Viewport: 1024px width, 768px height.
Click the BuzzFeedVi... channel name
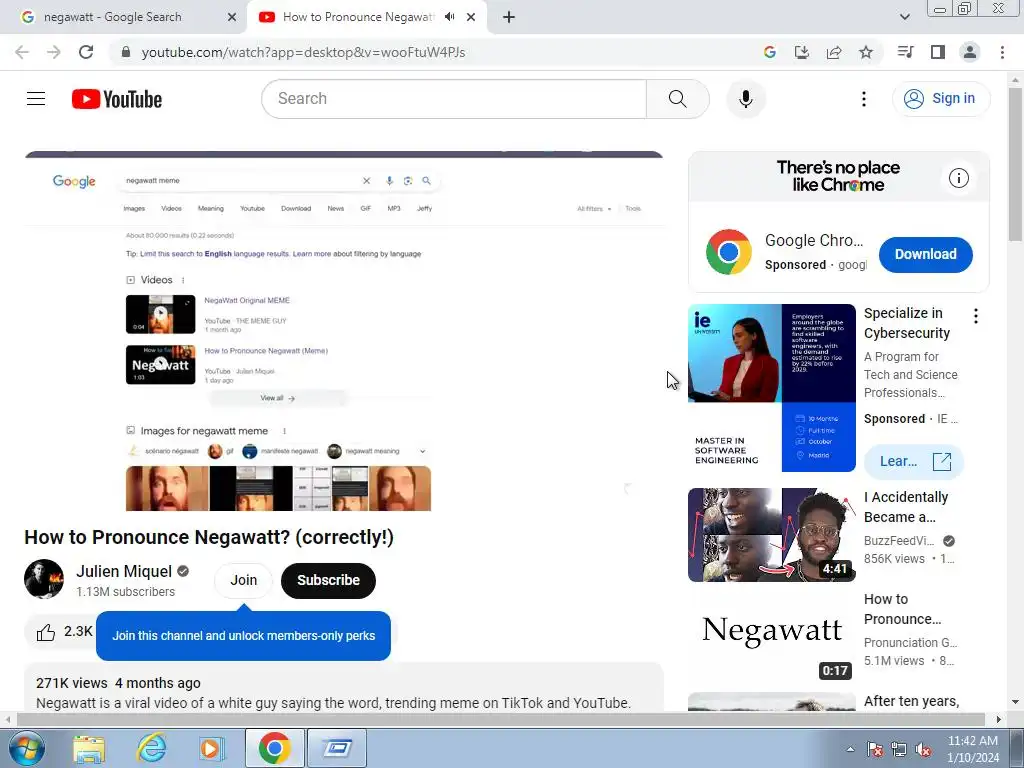[899, 541]
